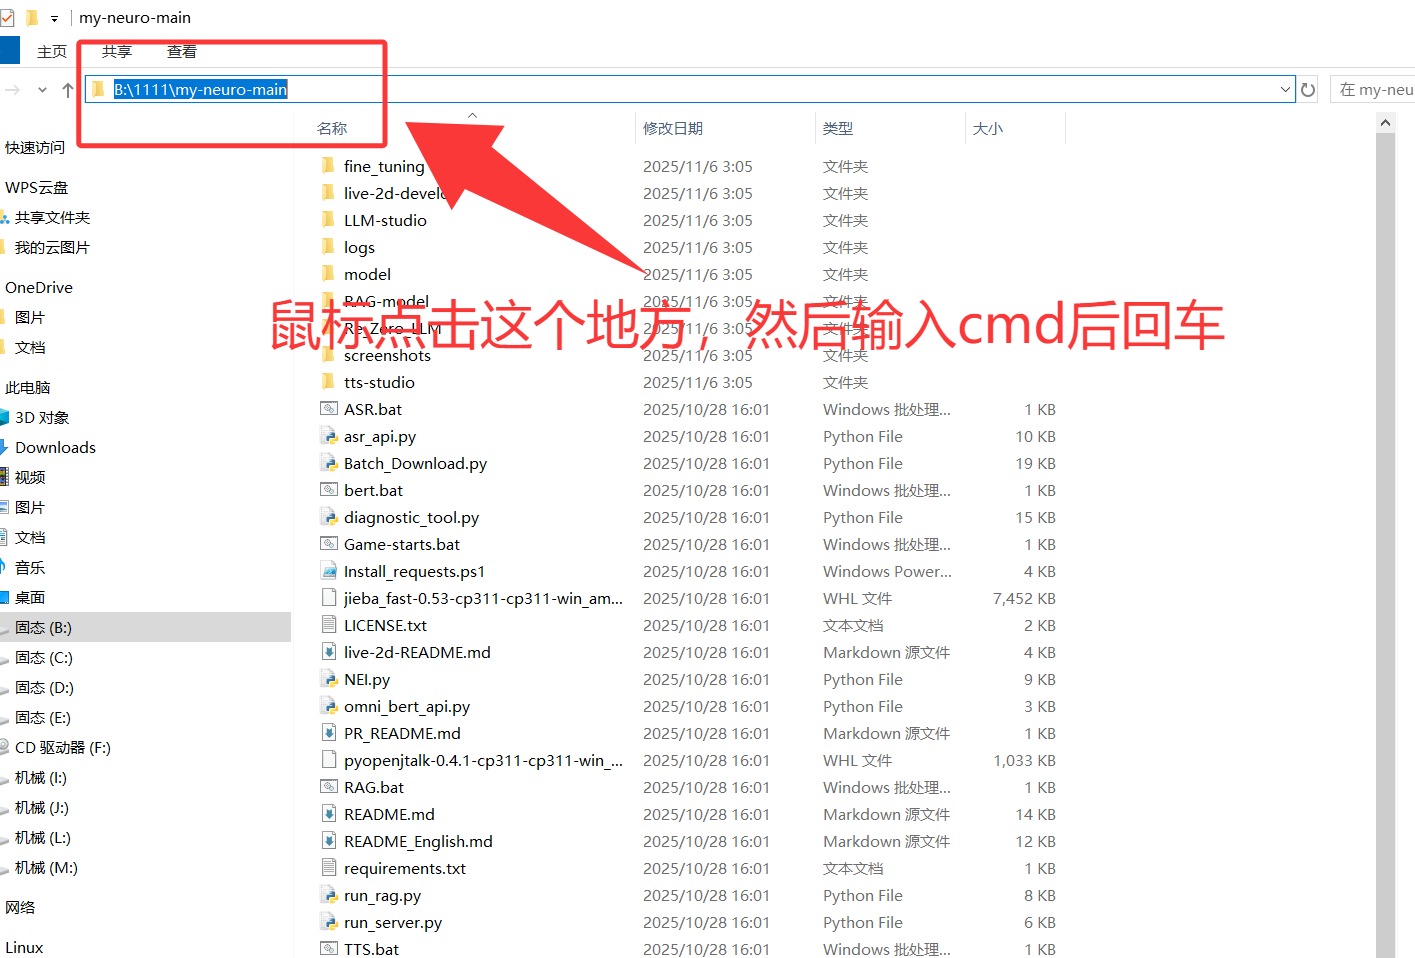Screen dimensions: 1415x958
Task: Toggle the checkbox in the title bar
Action: 7,18
